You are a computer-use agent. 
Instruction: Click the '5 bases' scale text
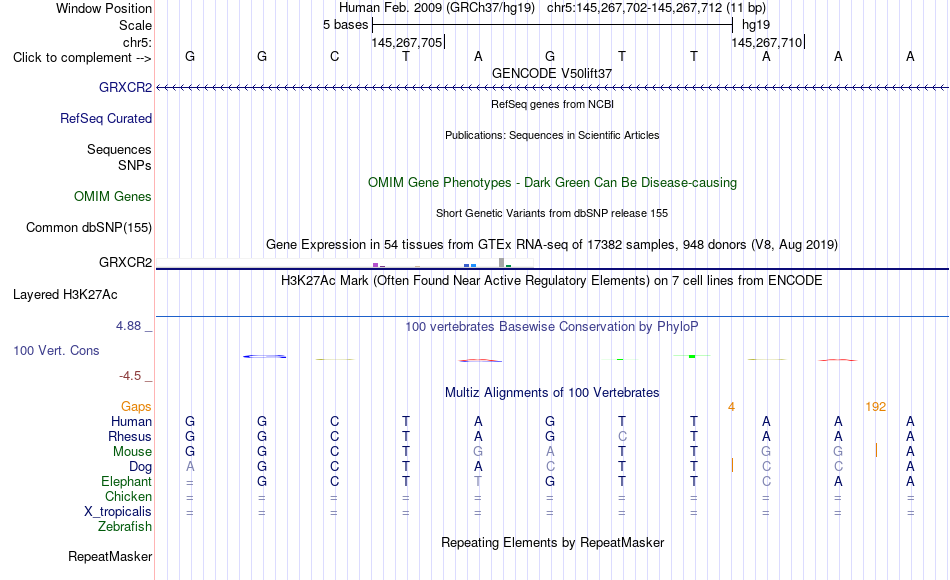345,25
